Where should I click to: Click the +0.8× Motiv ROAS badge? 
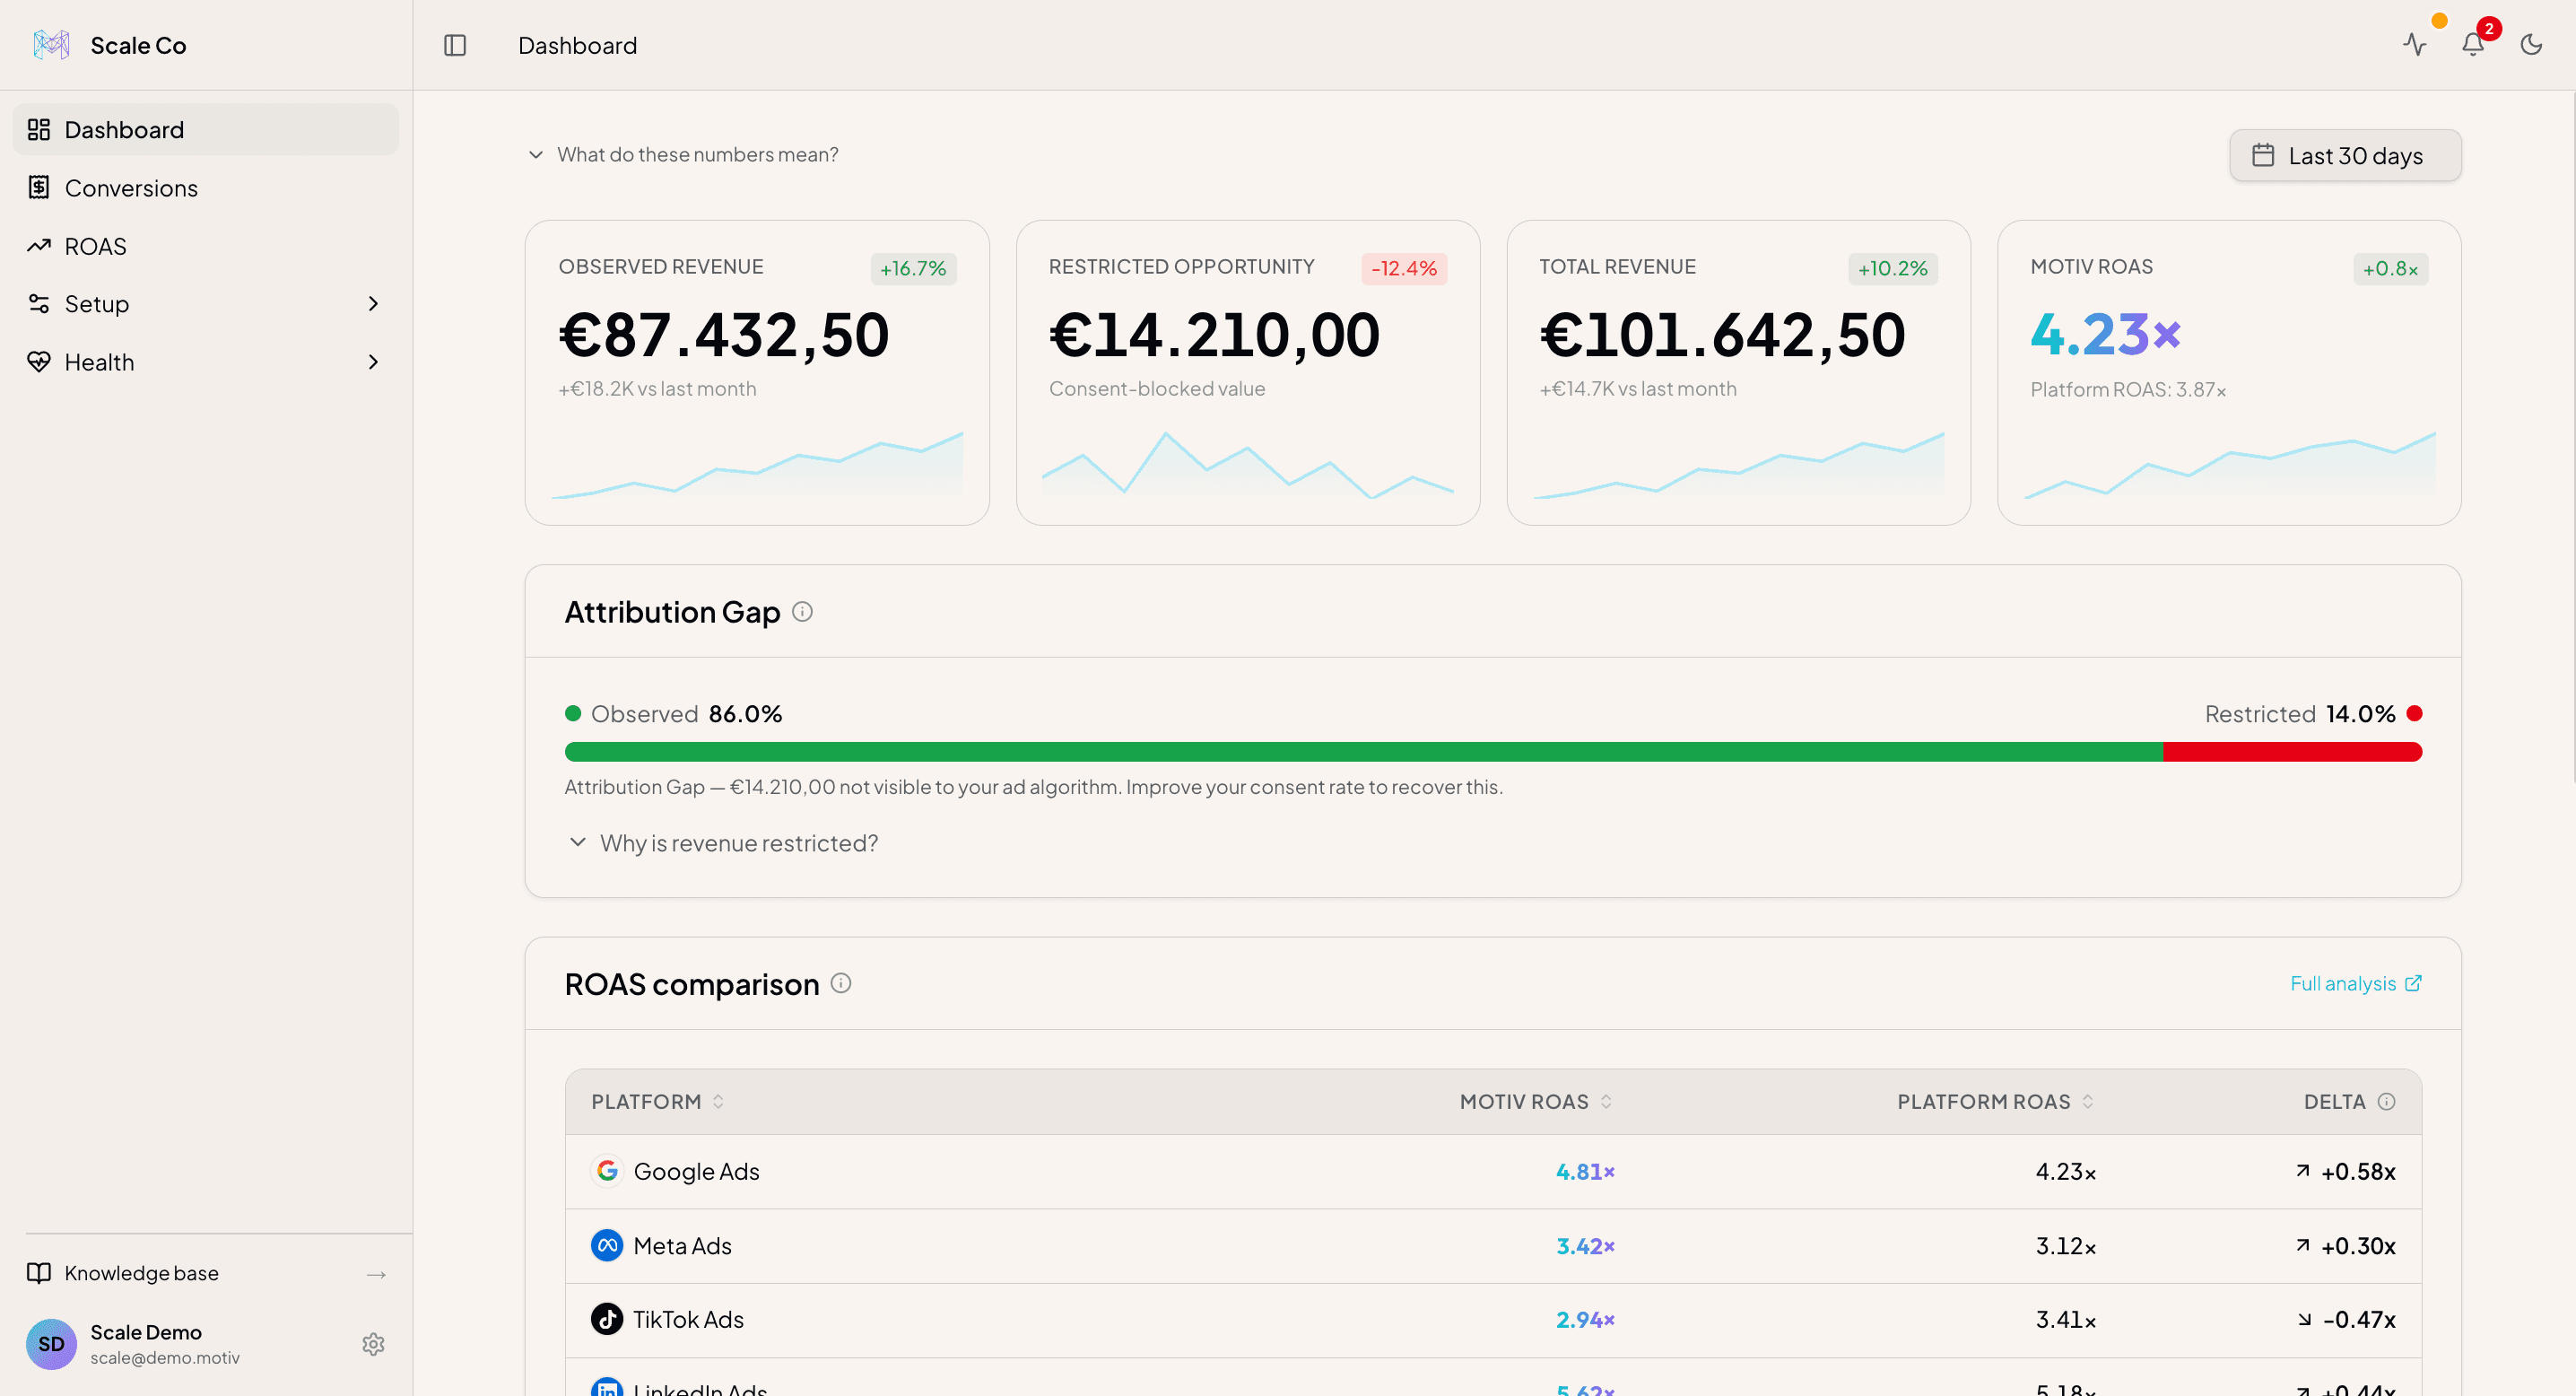click(2390, 268)
